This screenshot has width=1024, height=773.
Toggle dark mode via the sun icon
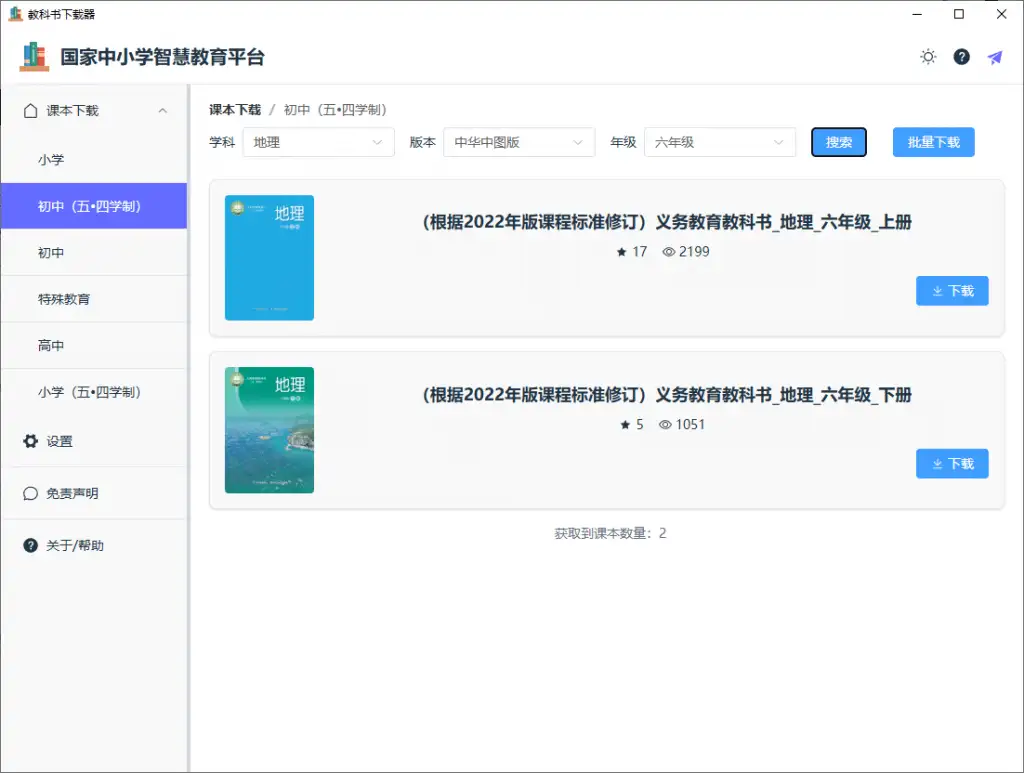tap(927, 57)
